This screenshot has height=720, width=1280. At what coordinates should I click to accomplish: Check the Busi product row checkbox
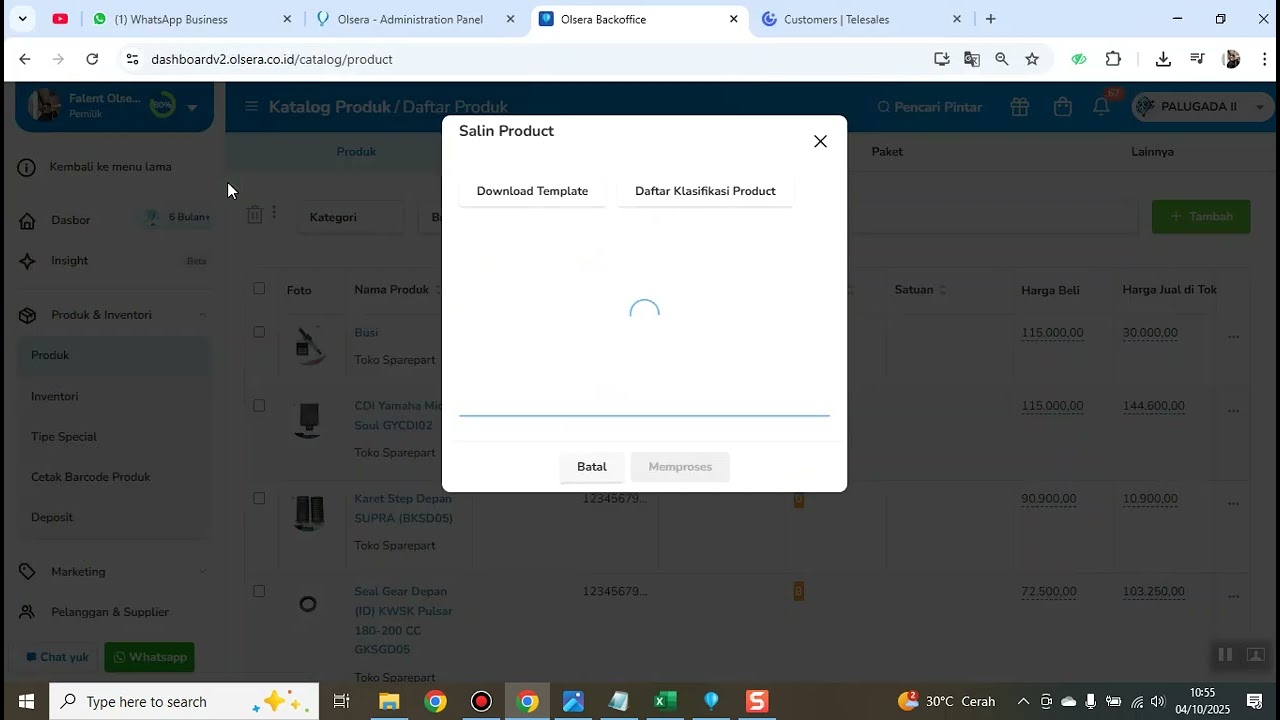(x=259, y=332)
